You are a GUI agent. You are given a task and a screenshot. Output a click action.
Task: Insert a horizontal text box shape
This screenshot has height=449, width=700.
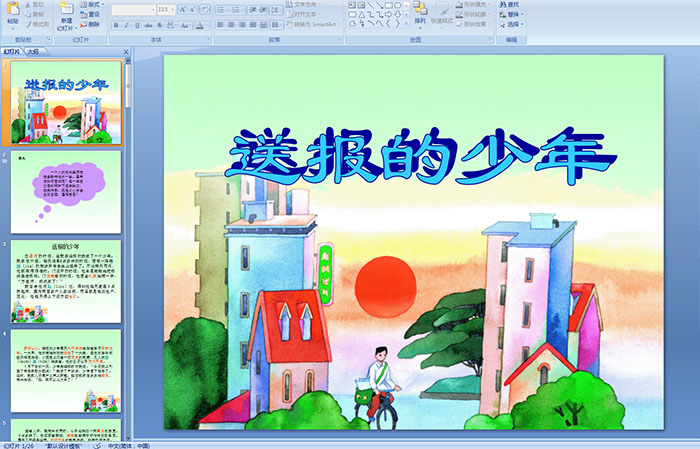(353, 5)
